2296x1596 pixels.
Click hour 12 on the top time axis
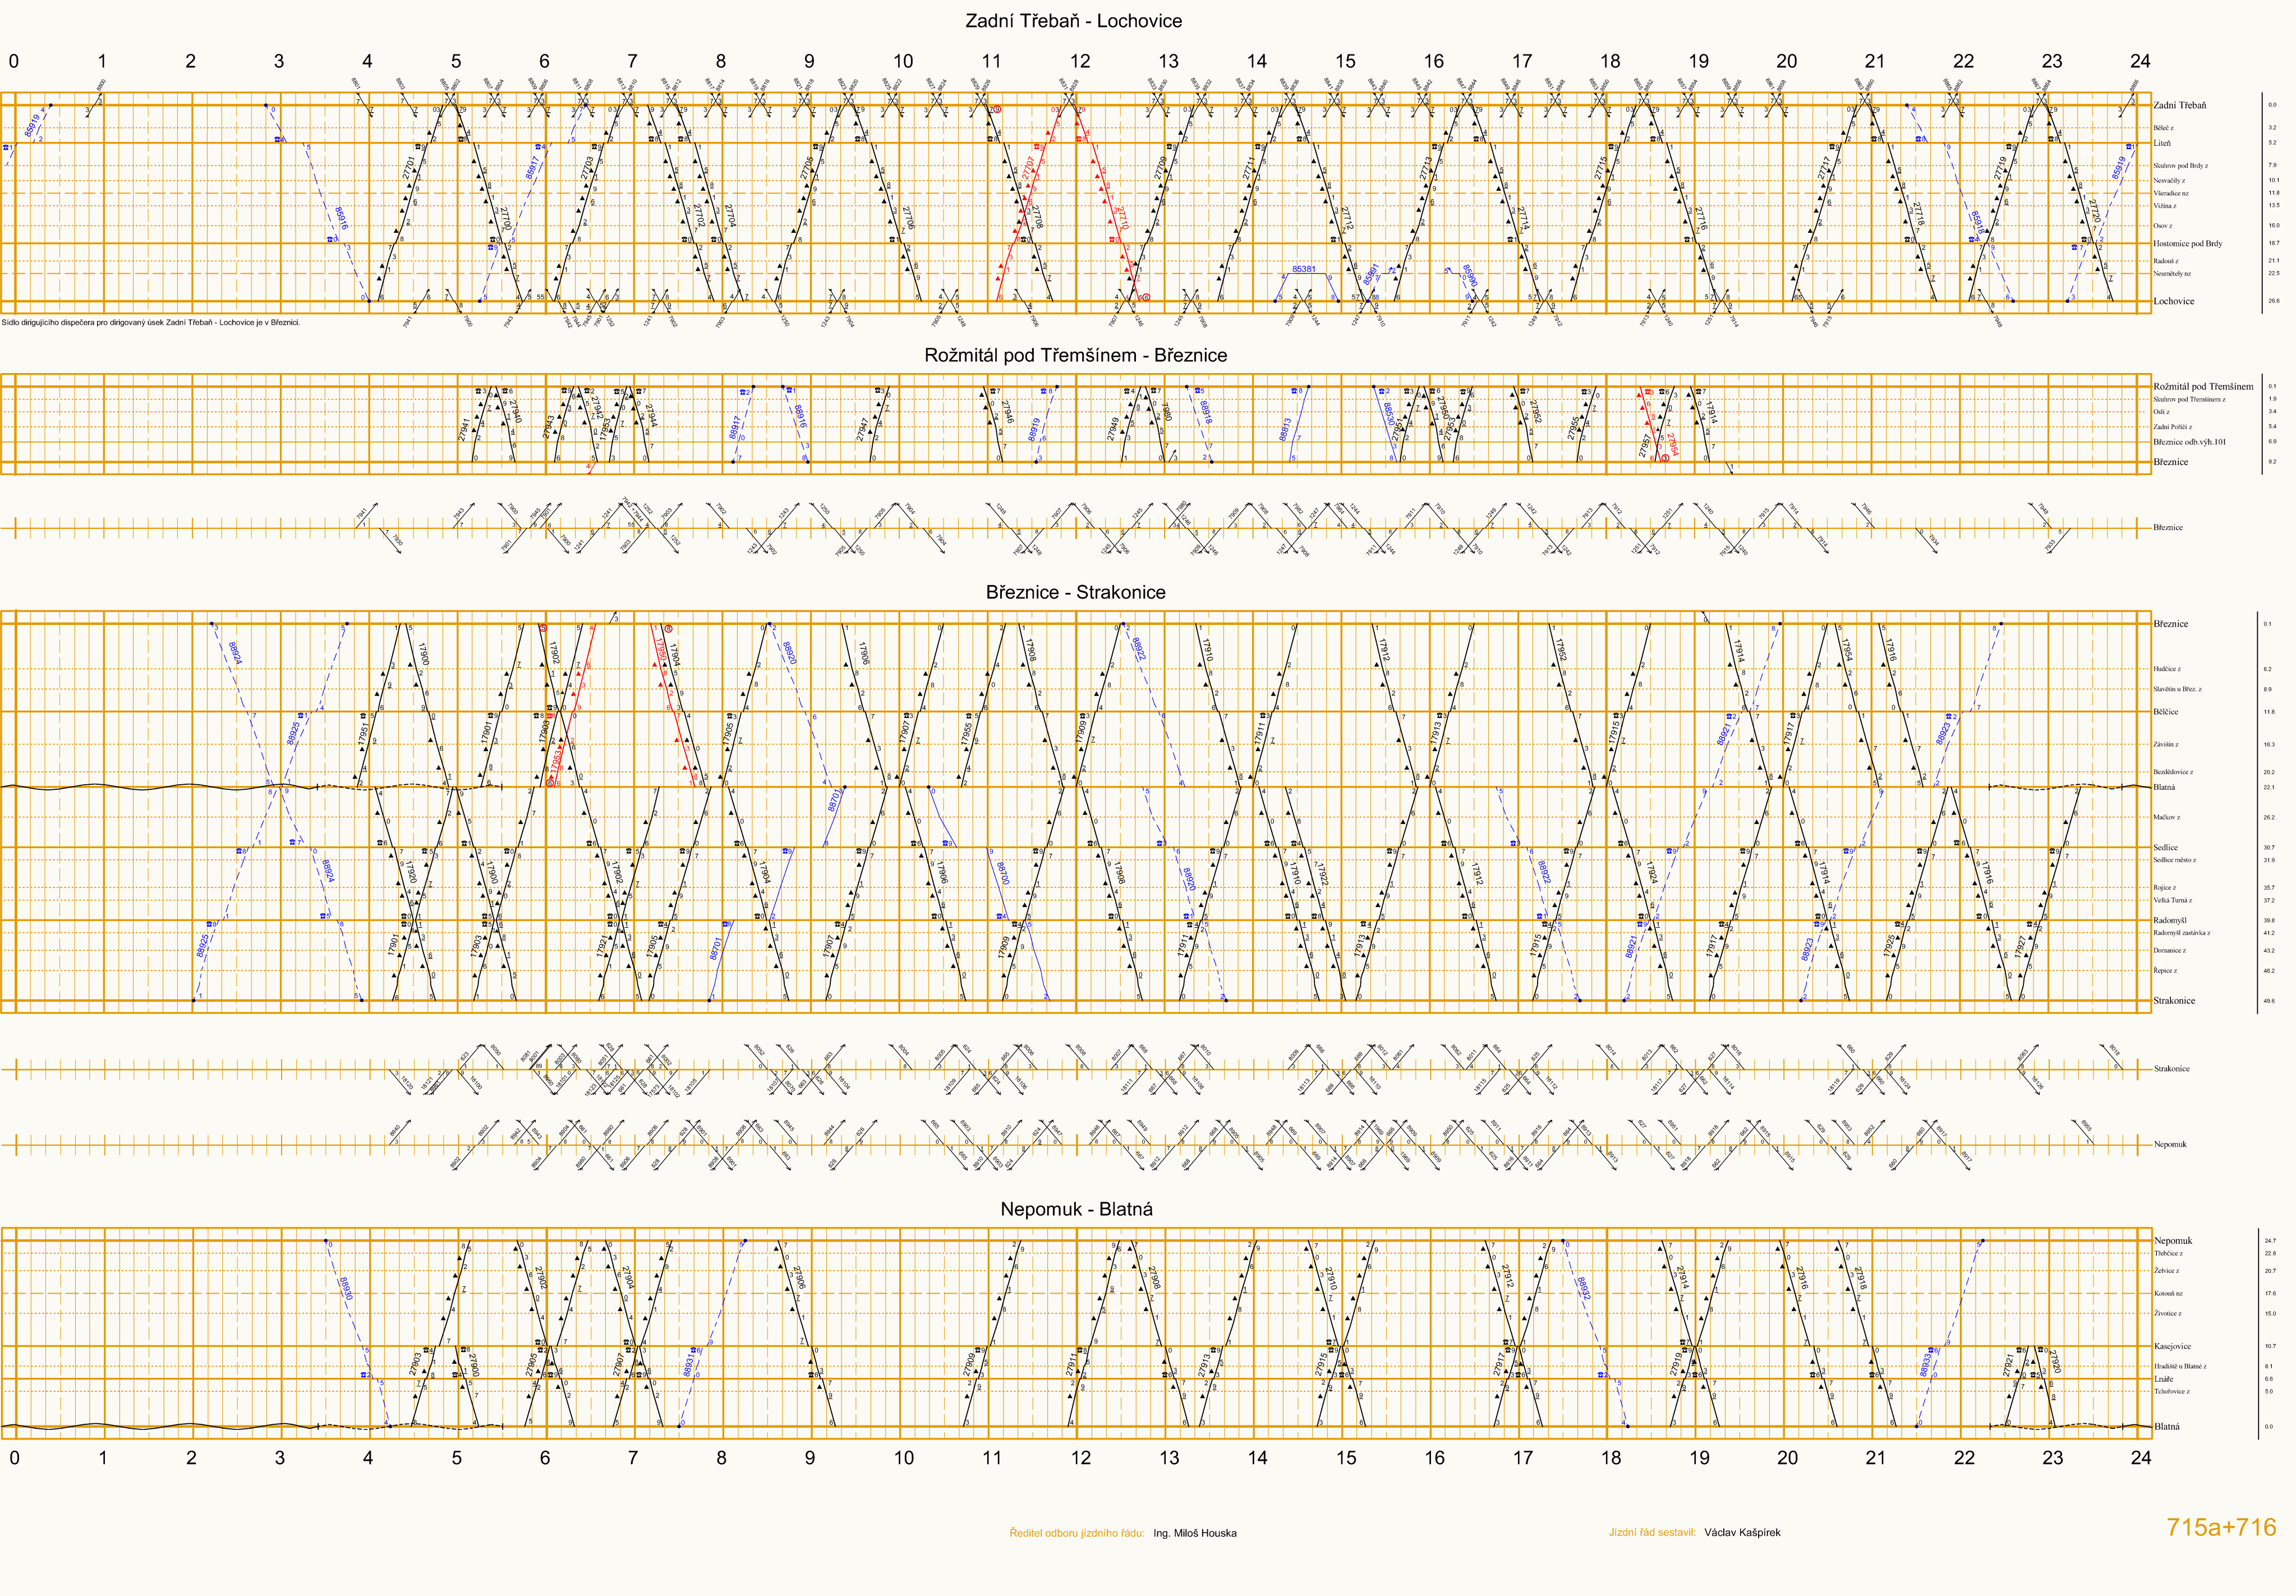tap(1080, 61)
